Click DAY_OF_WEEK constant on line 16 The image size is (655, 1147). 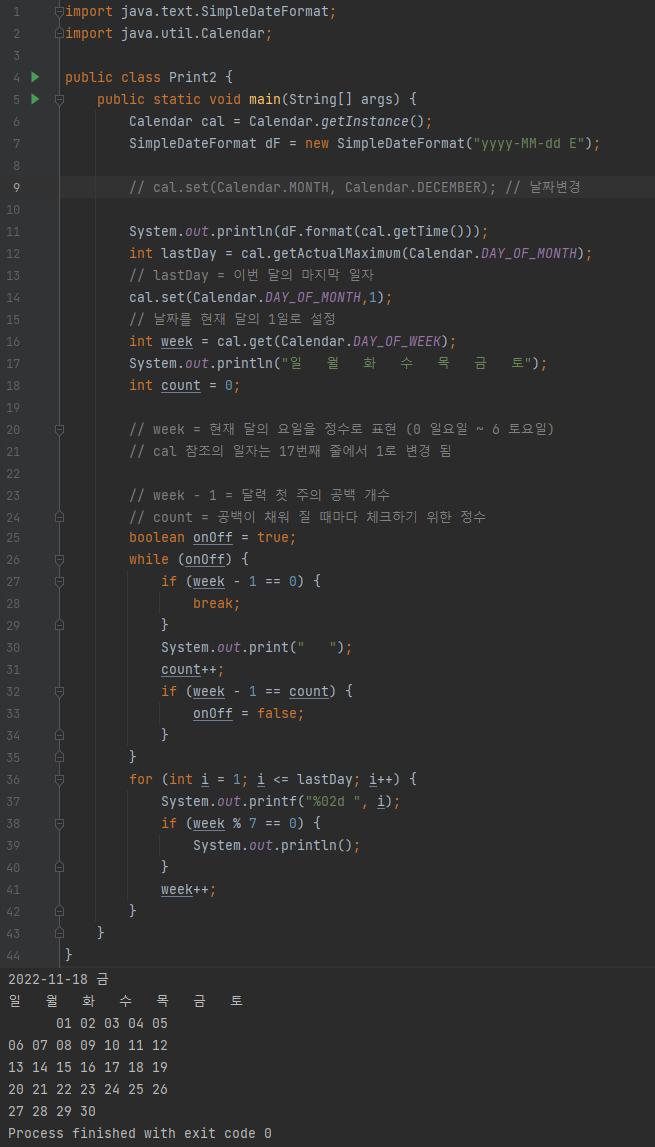398,341
